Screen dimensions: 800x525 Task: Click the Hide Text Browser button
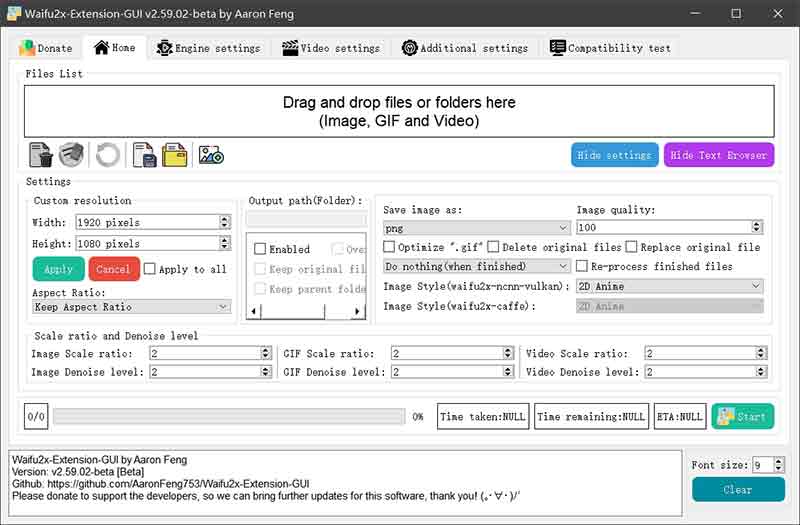[719, 155]
